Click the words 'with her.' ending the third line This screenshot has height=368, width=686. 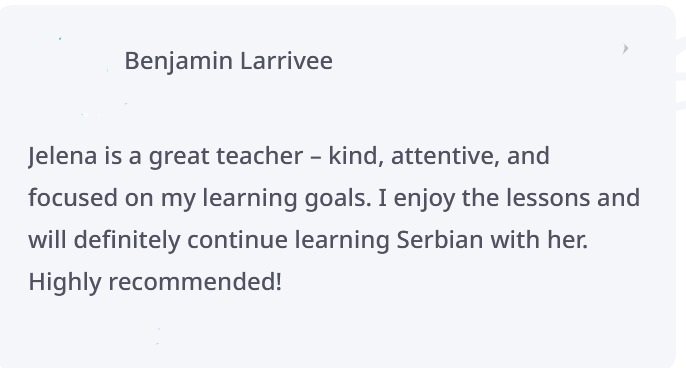point(539,240)
